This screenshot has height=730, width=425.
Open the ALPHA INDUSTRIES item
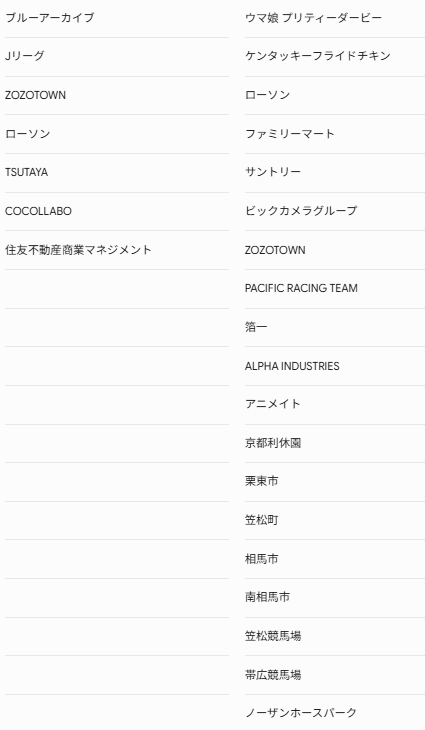[x=292, y=366]
